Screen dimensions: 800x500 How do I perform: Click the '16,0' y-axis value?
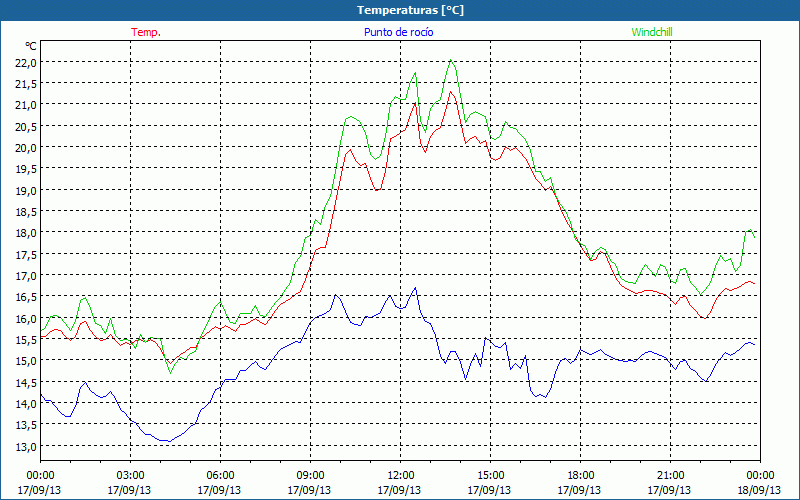[x=26, y=318]
